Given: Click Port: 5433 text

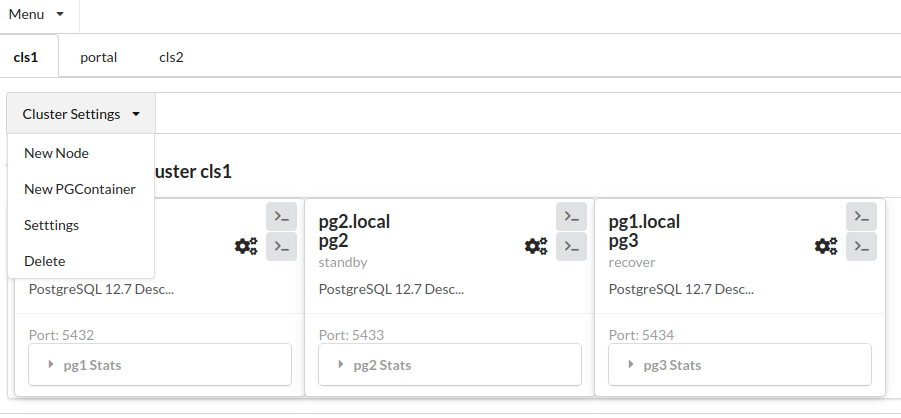Looking at the screenshot, I should pyautogui.click(x=351, y=335).
